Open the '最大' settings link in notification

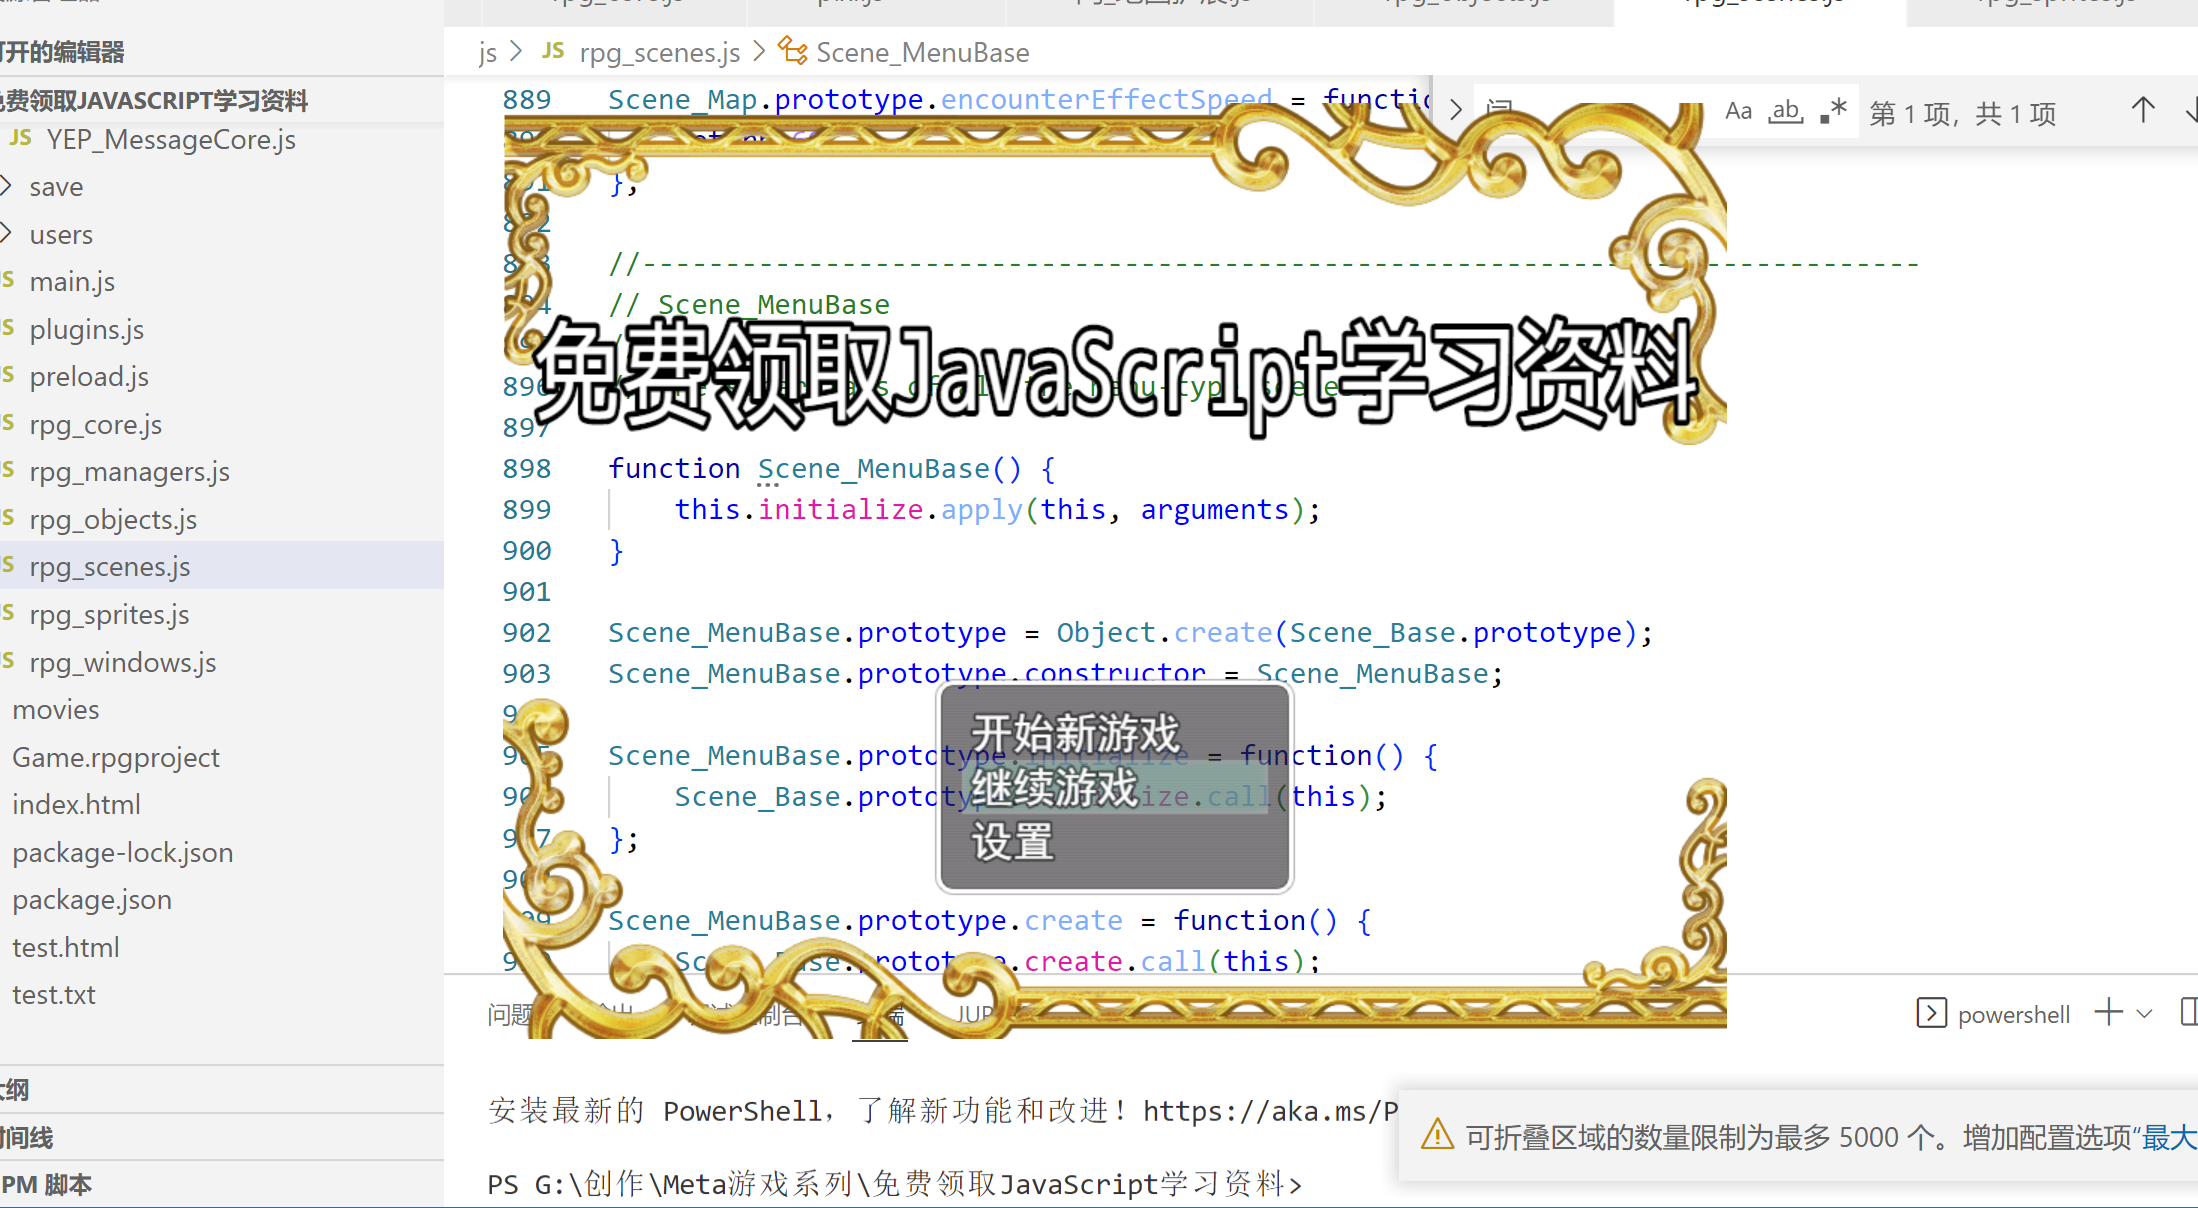[x=2169, y=1137]
